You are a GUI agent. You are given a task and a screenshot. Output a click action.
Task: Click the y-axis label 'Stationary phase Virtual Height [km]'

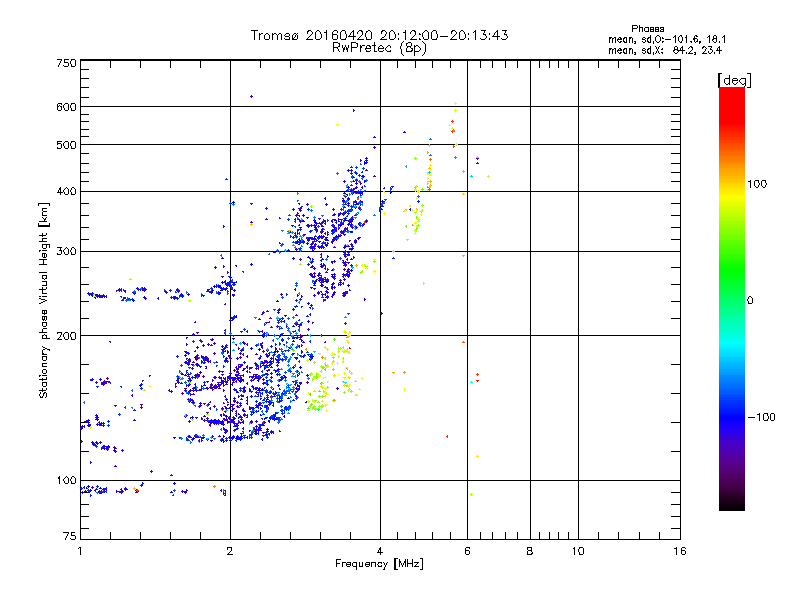[43, 300]
